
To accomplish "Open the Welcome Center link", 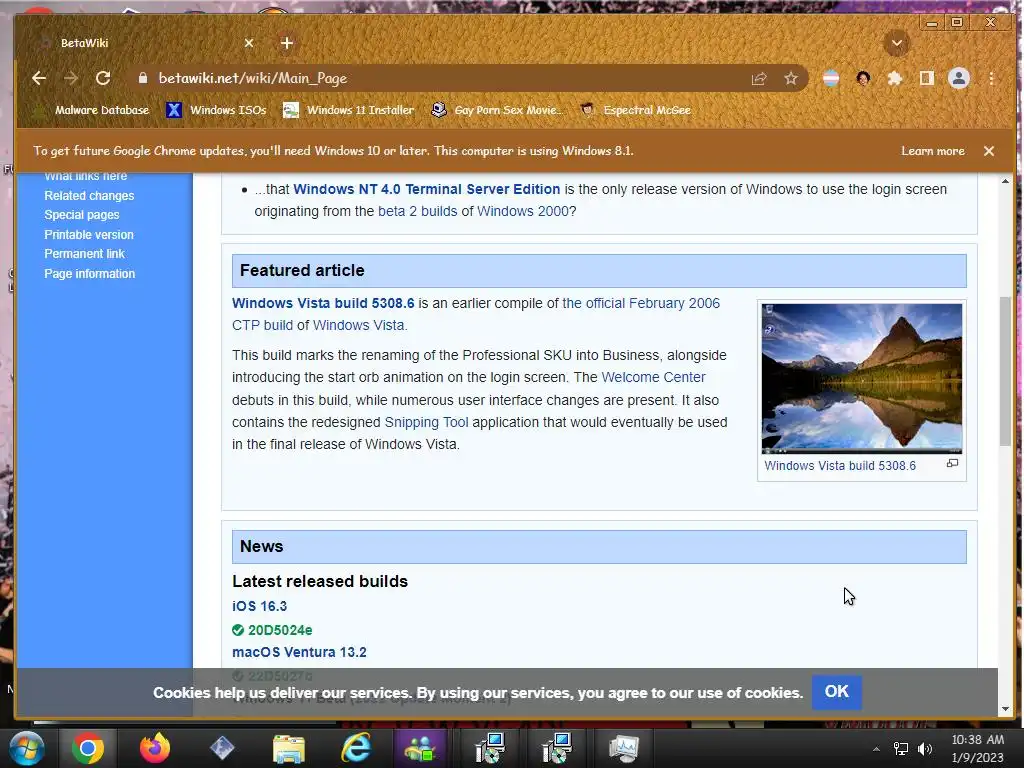I will pos(653,377).
